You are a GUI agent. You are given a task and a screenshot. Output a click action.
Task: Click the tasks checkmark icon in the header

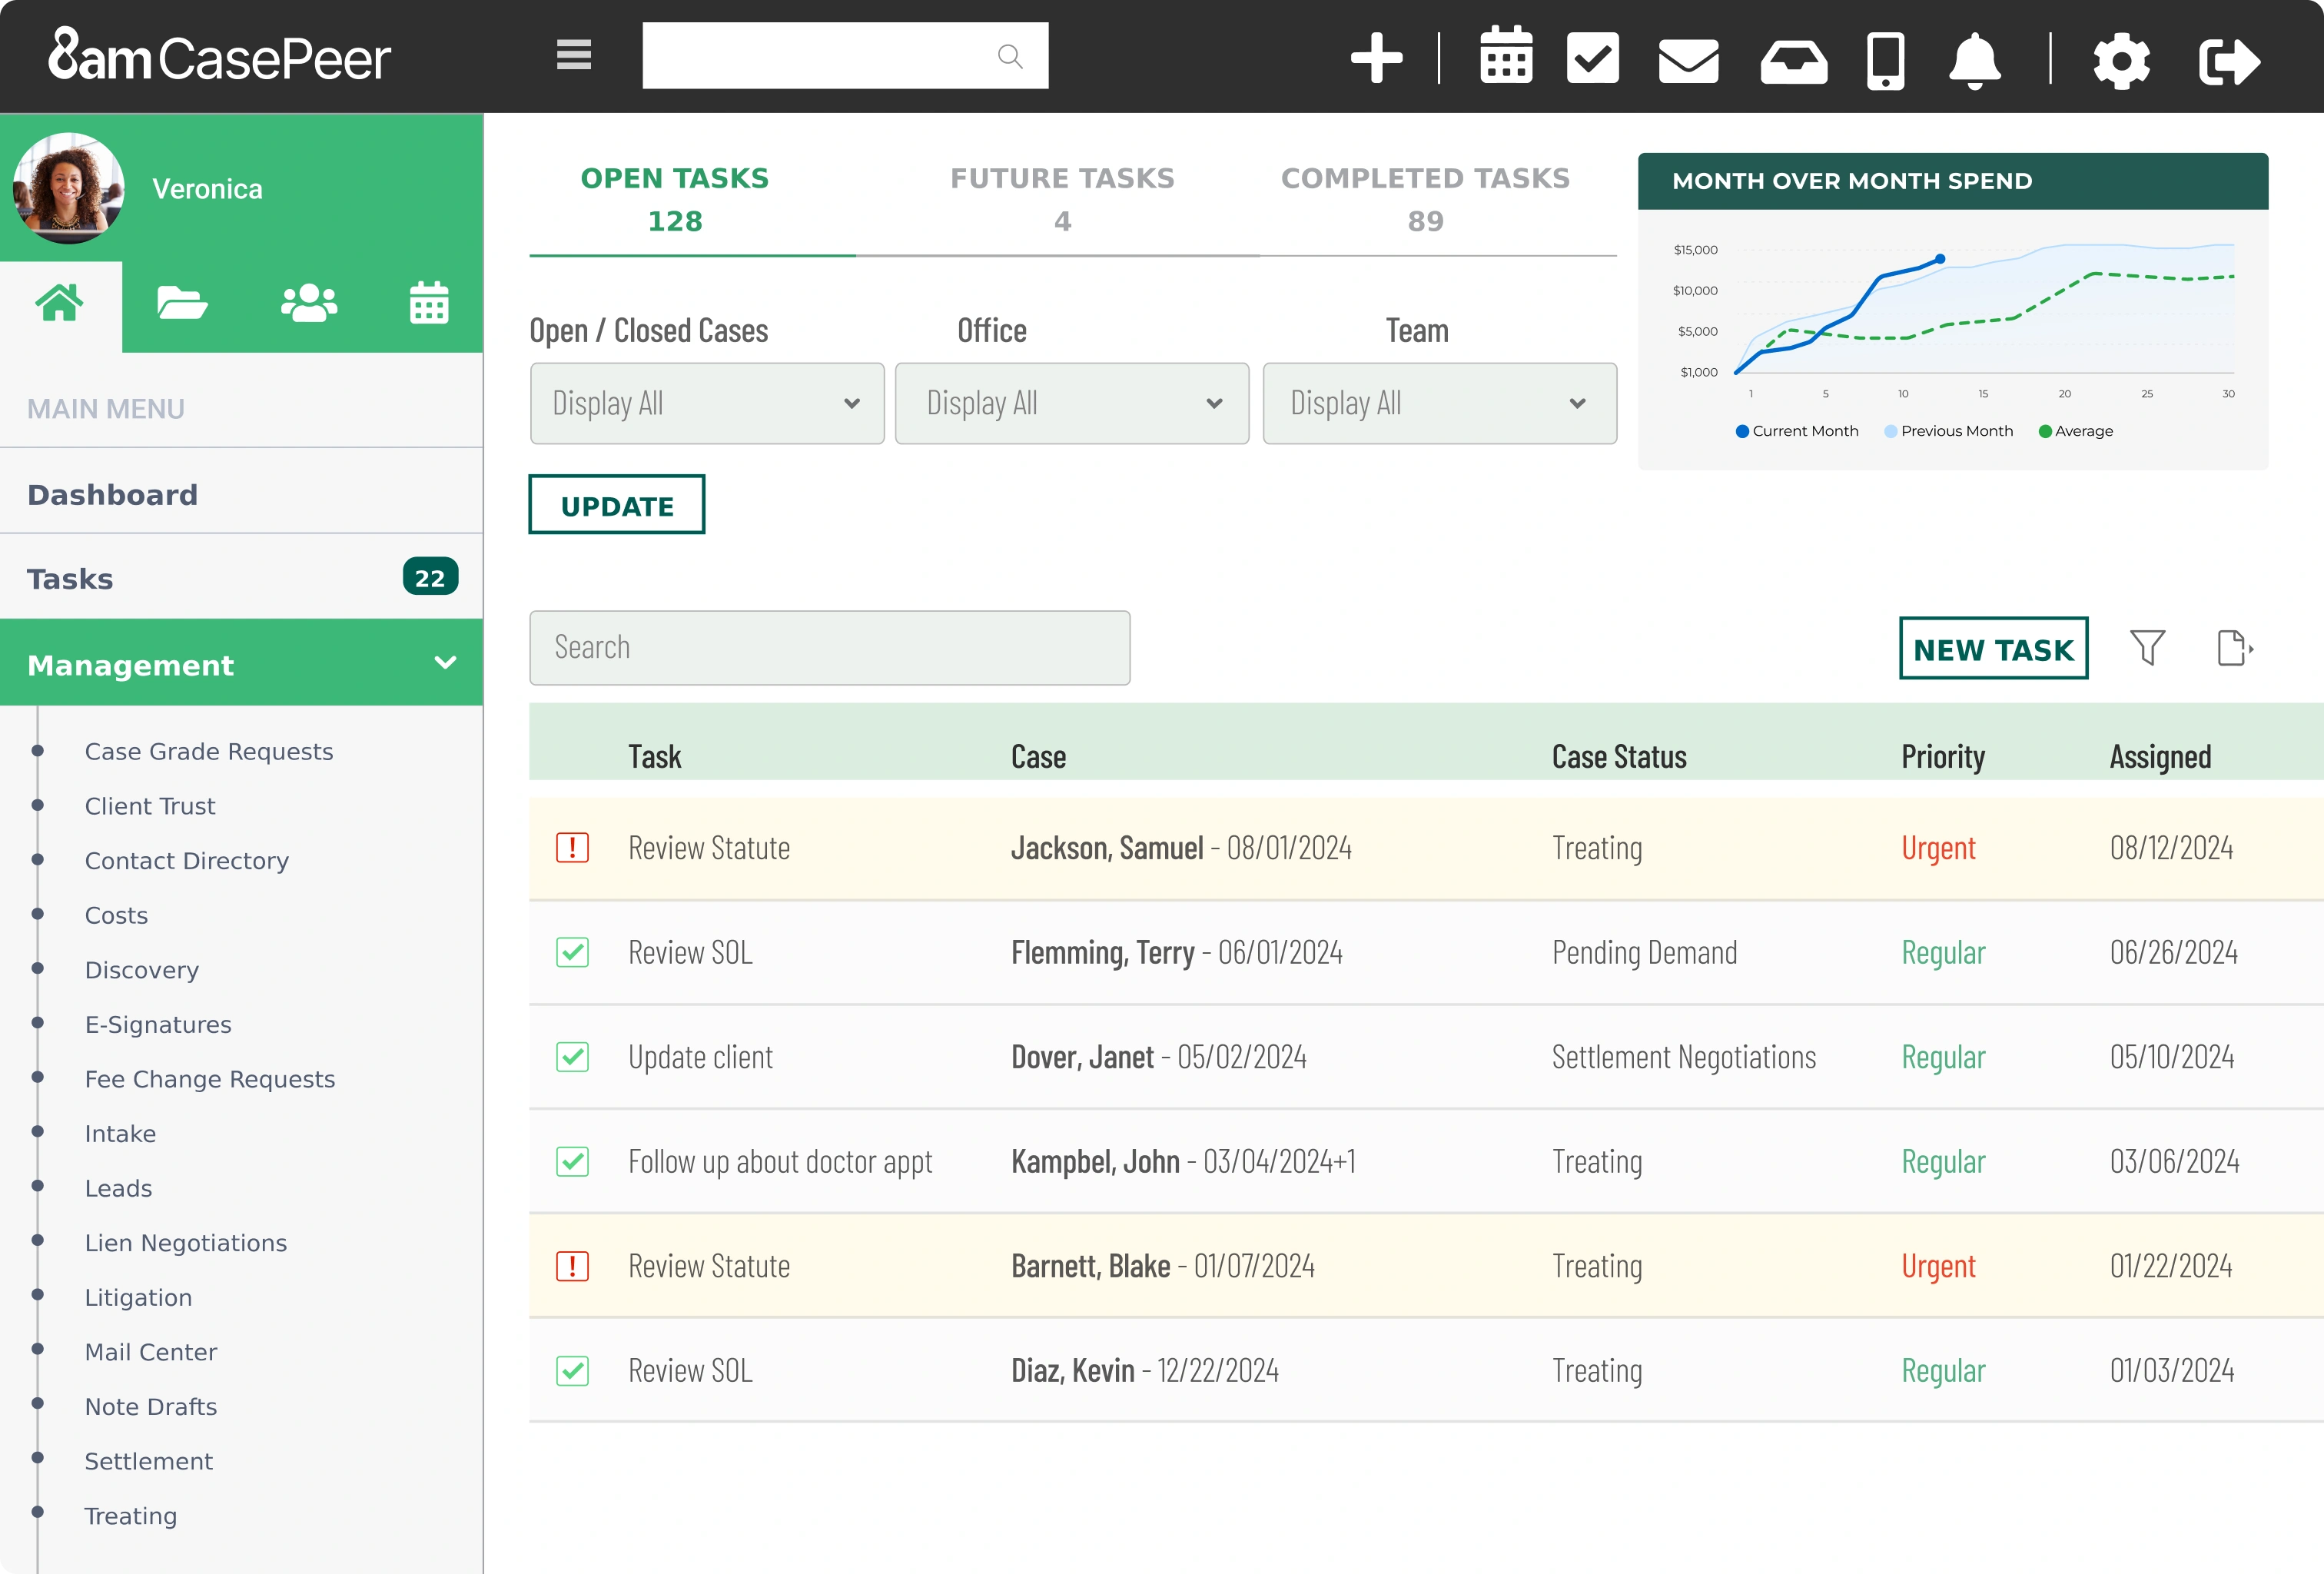tap(1593, 58)
